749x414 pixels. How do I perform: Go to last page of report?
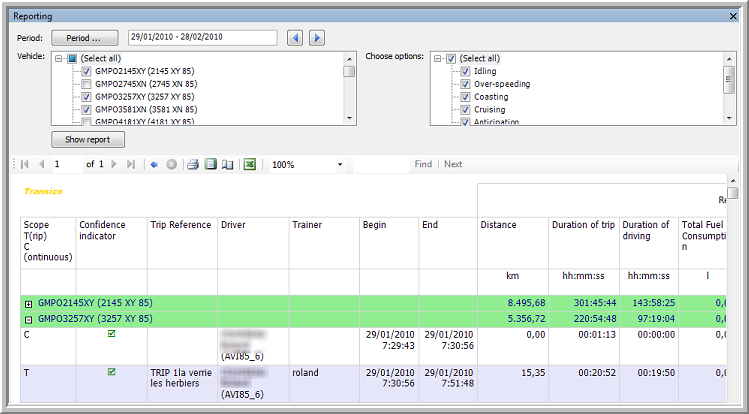click(x=131, y=164)
